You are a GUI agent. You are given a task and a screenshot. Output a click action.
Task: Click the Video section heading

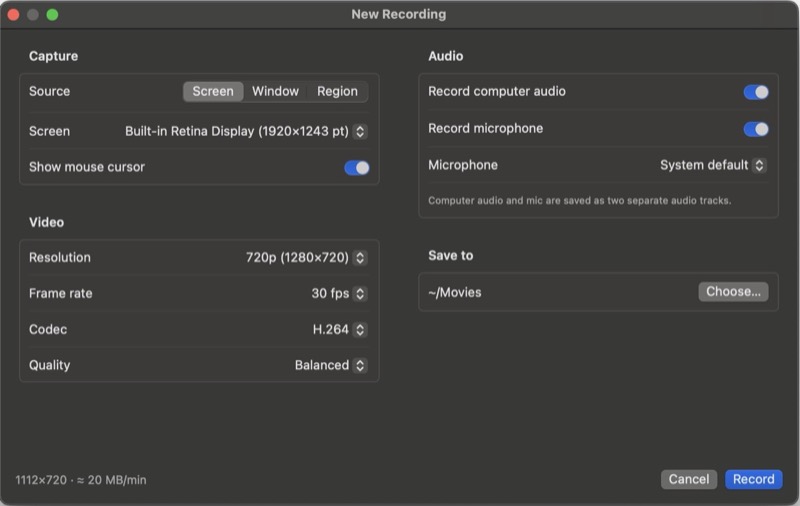click(x=46, y=222)
